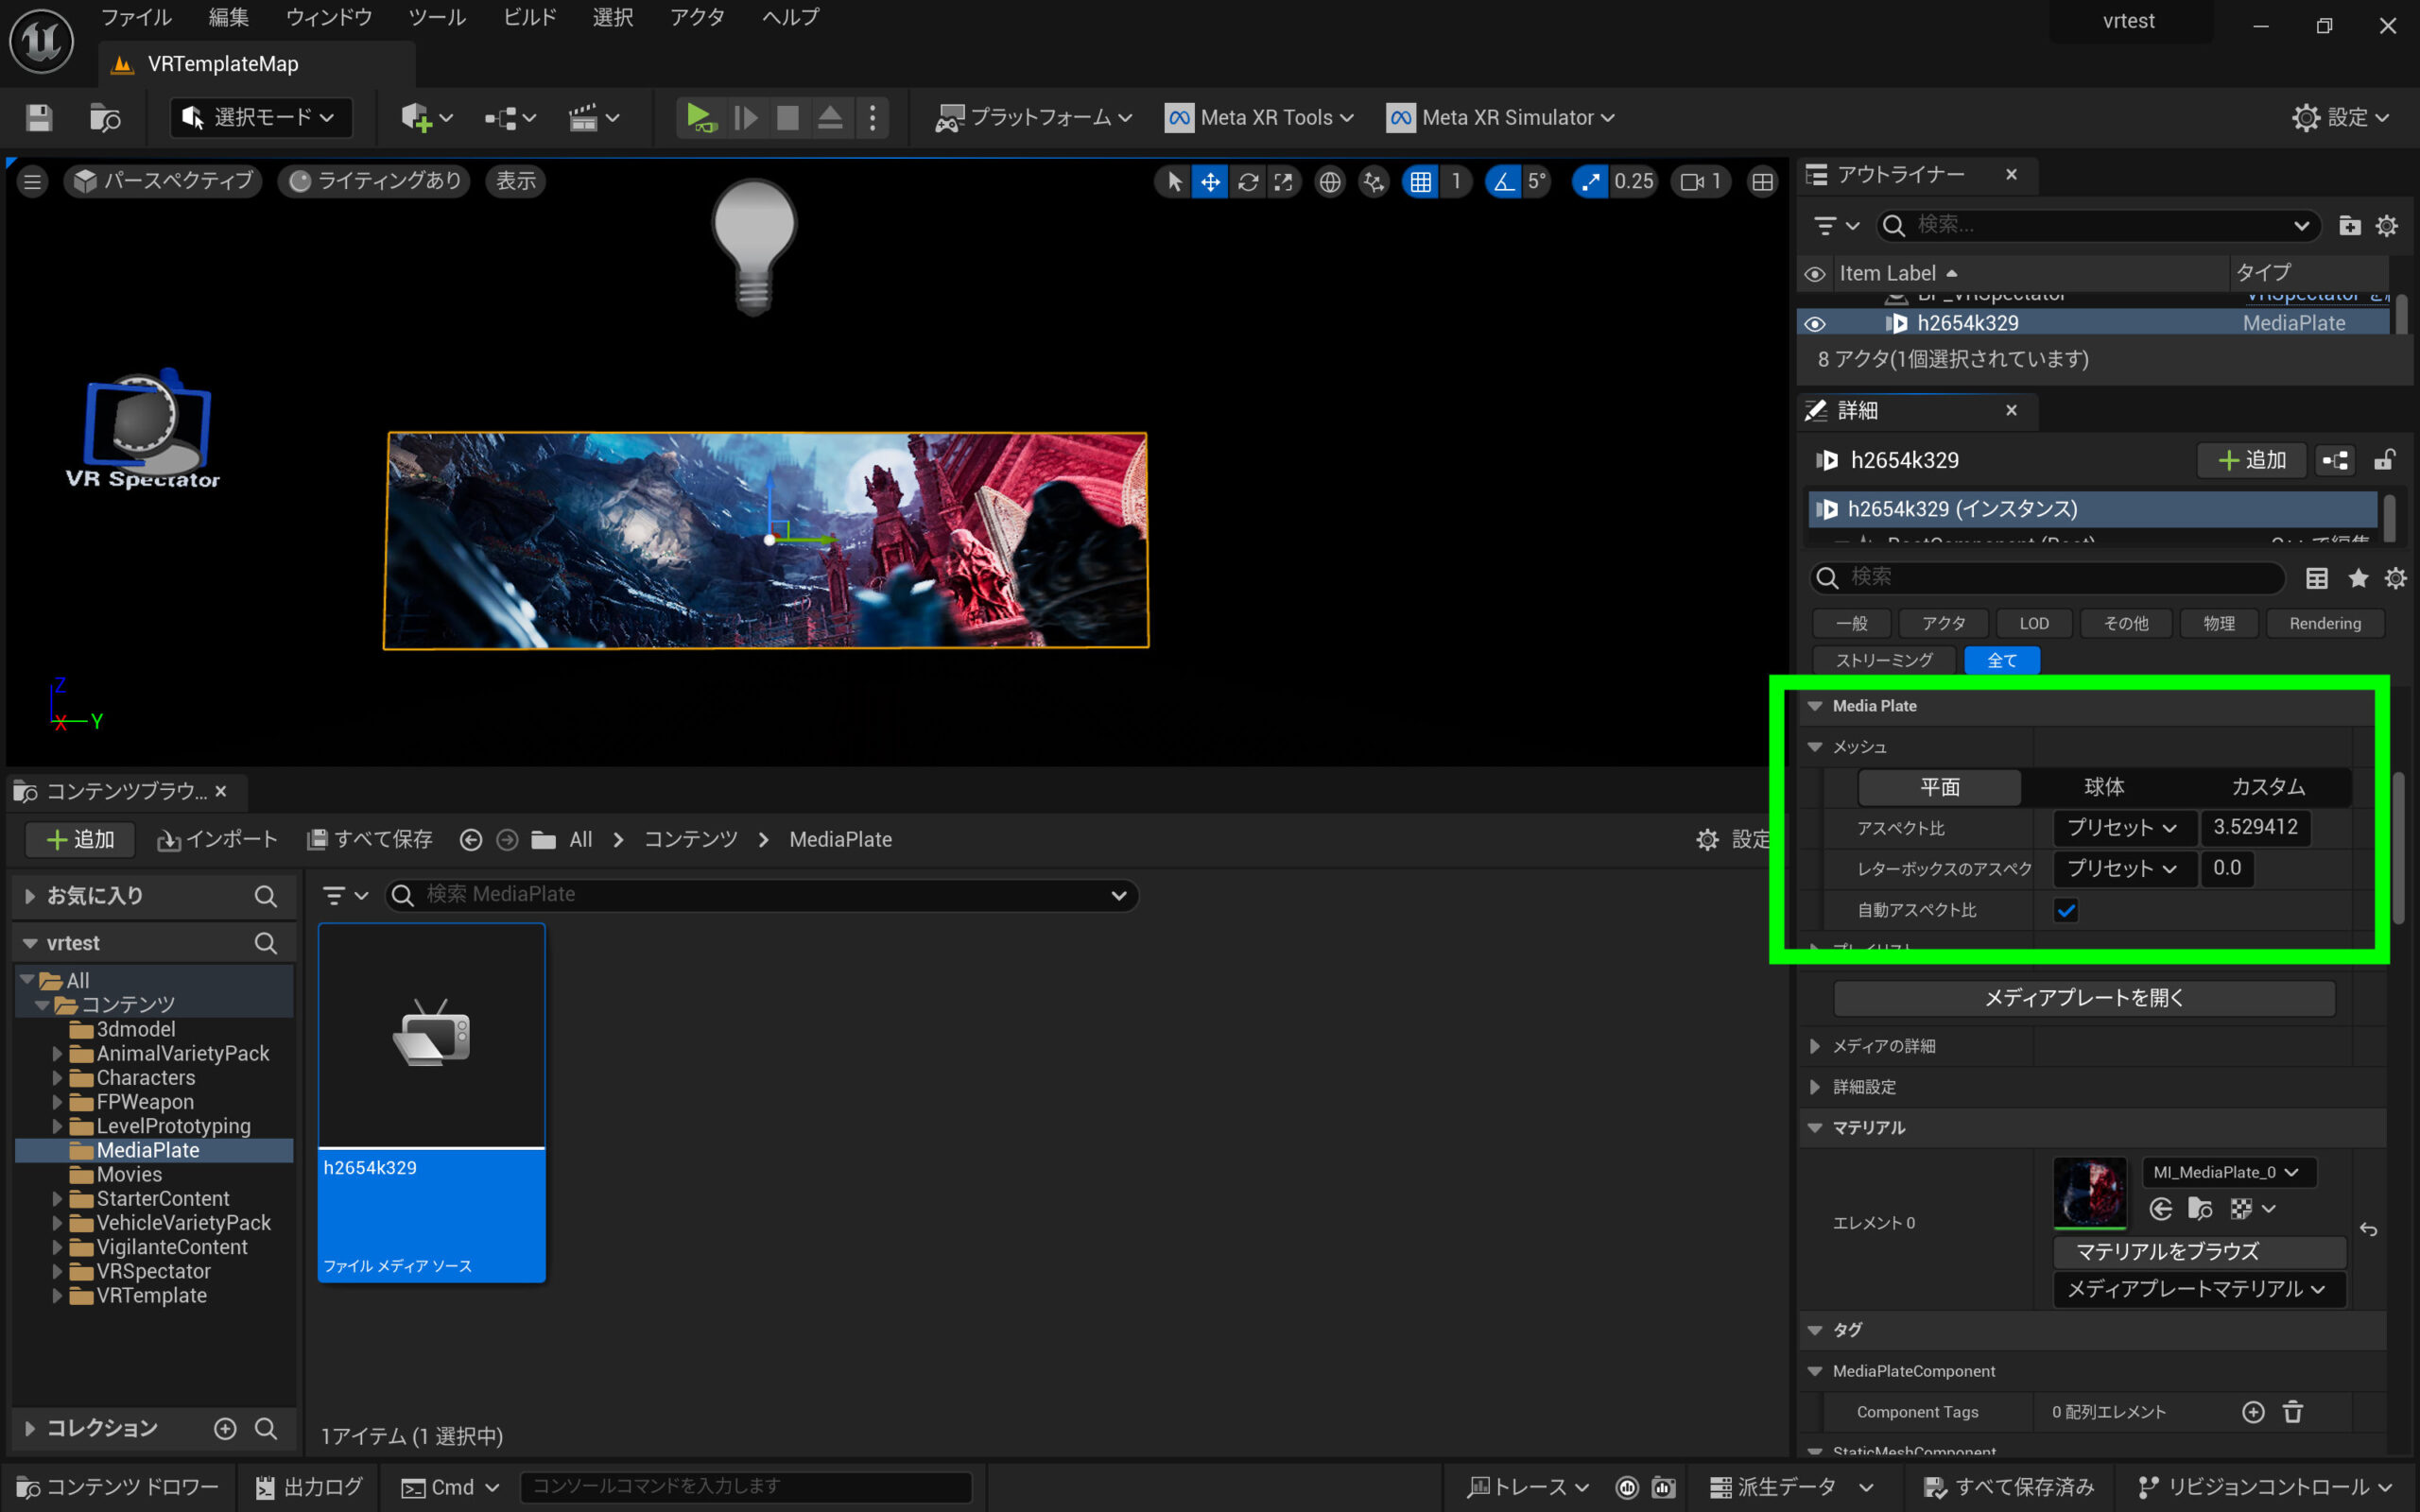
Task: Switch to the Rendering filter tab
Action: coord(2324,623)
